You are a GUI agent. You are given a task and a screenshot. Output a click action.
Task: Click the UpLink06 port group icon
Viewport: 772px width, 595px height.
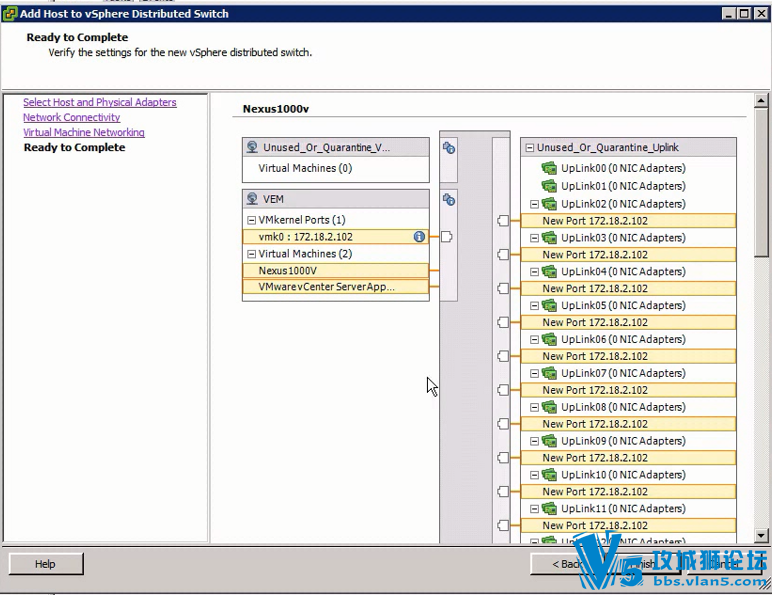pyautogui.click(x=549, y=339)
